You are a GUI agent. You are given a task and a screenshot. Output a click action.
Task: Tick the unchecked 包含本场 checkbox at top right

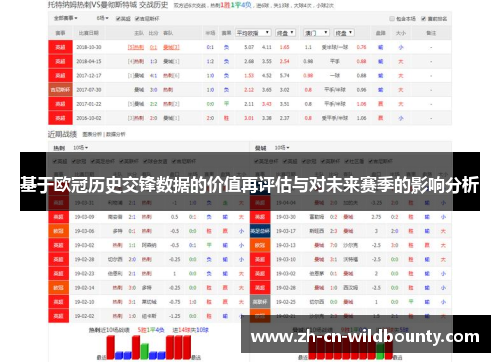pos(392,19)
